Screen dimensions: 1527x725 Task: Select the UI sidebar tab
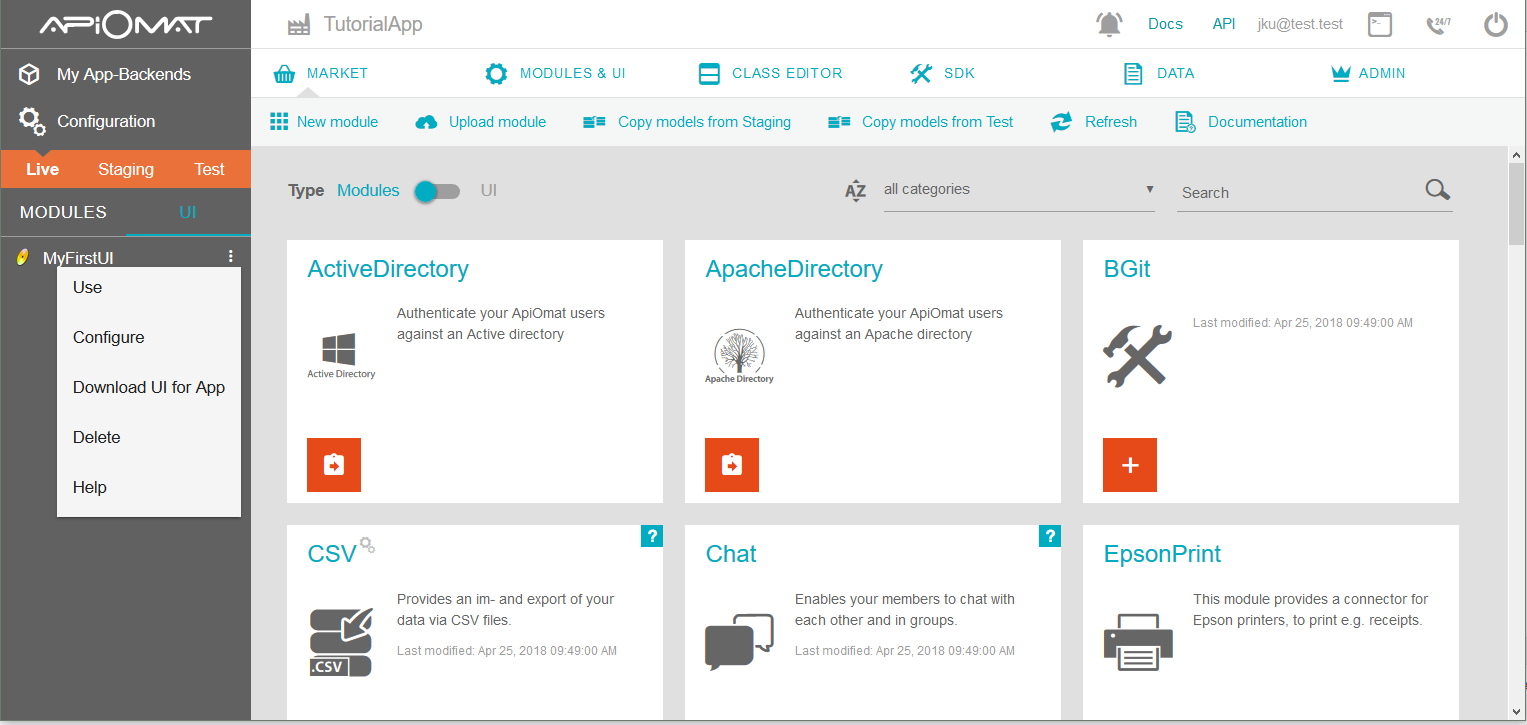(188, 212)
